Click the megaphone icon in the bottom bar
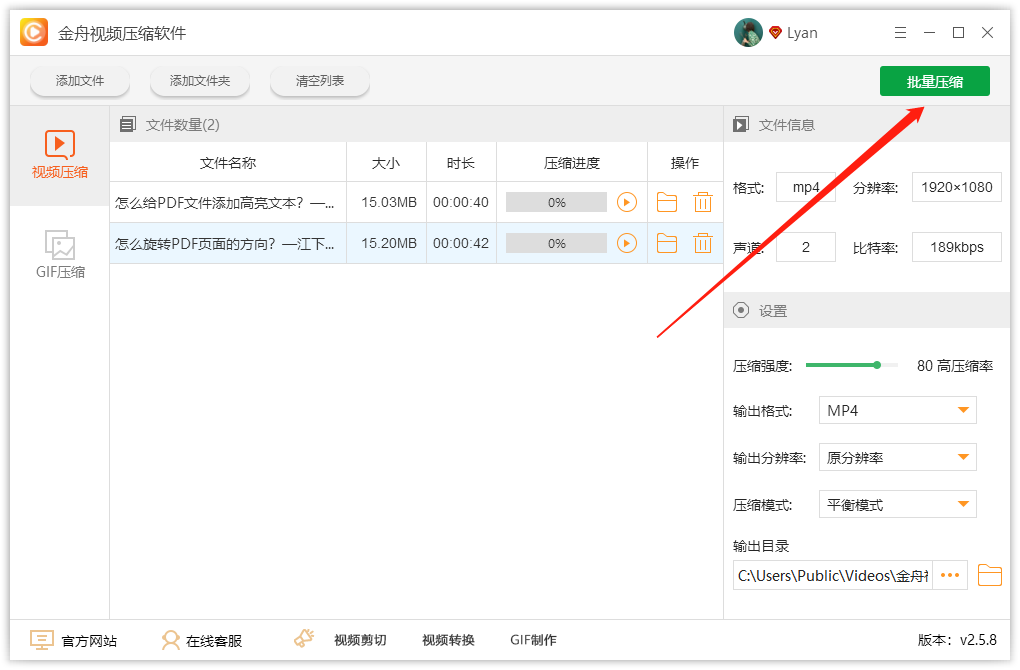Screen dimensions: 1020x670 click(304, 639)
